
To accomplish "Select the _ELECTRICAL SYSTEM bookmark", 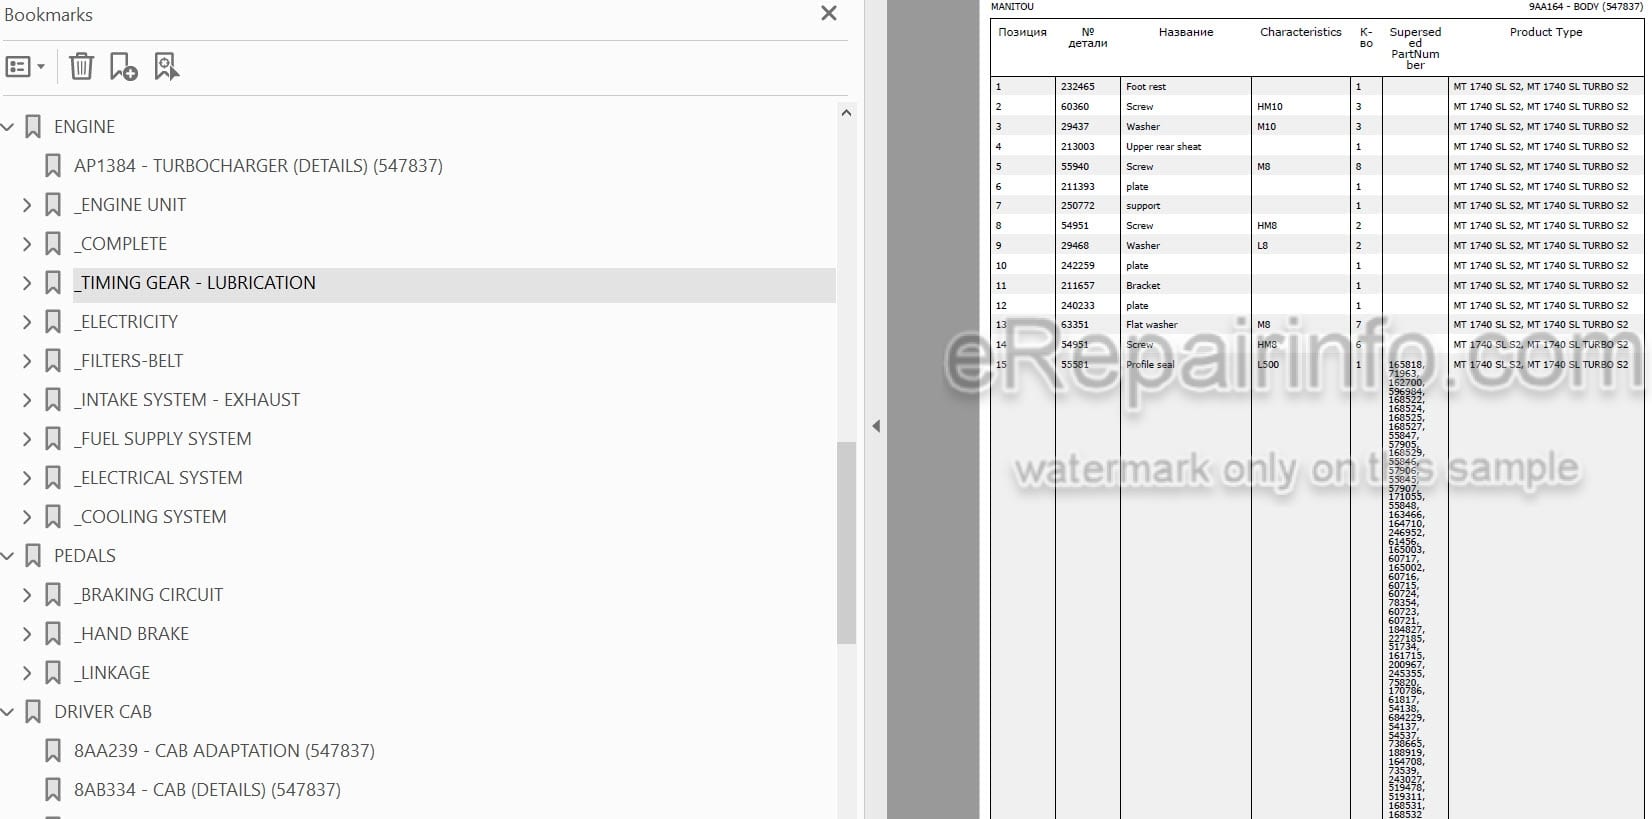I will coord(158,478).
